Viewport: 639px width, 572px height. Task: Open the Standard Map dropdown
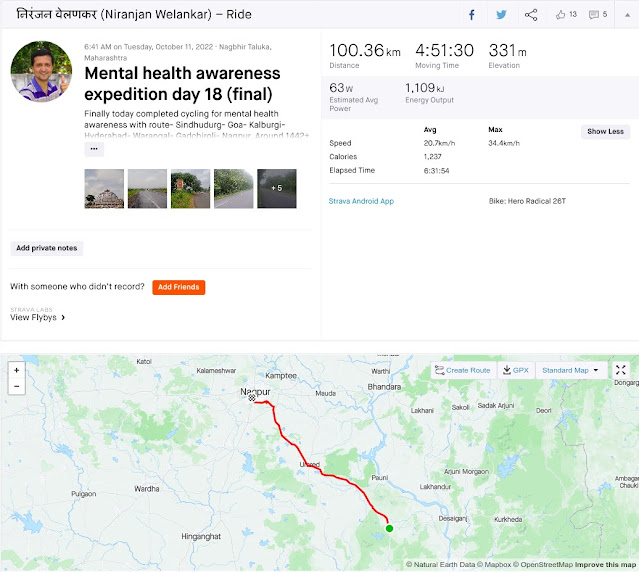pos(570,370)
